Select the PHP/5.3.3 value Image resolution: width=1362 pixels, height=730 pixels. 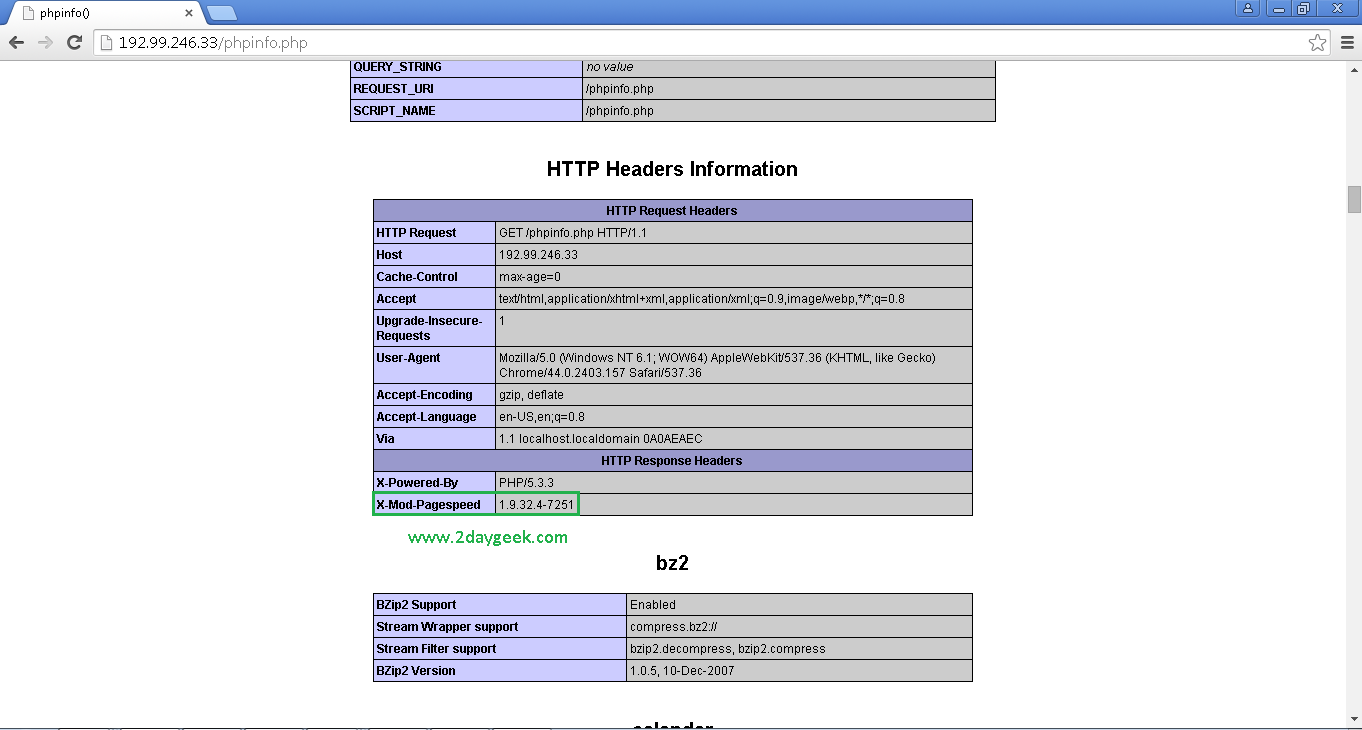[x=527, y=483]
